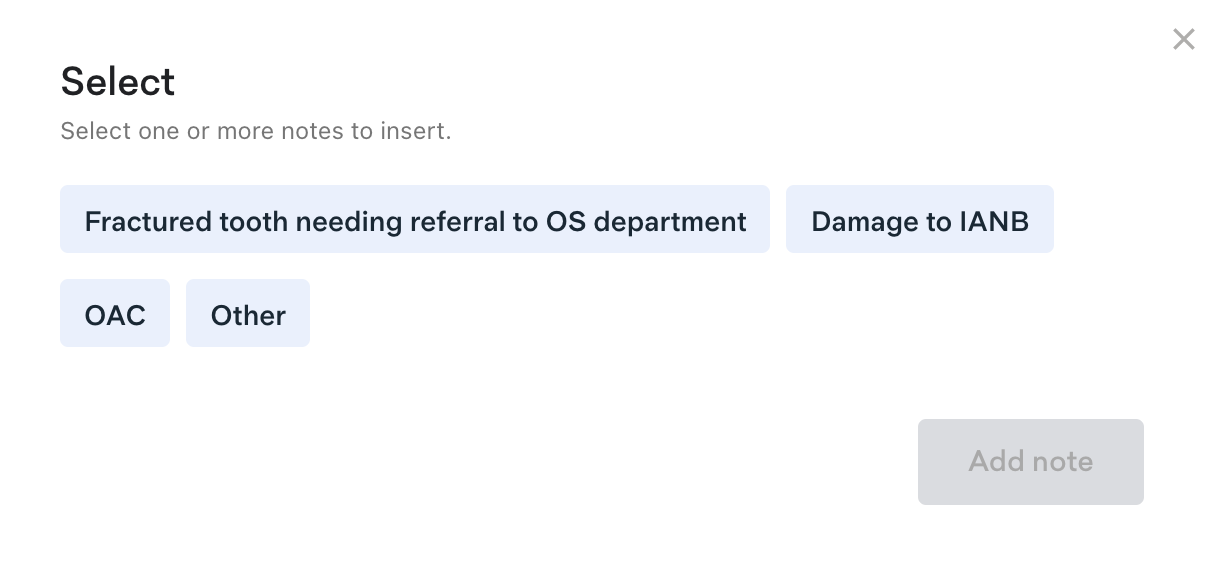
Task: Click the 'Select one or more notes' subtitle
Action: (256, 131)
